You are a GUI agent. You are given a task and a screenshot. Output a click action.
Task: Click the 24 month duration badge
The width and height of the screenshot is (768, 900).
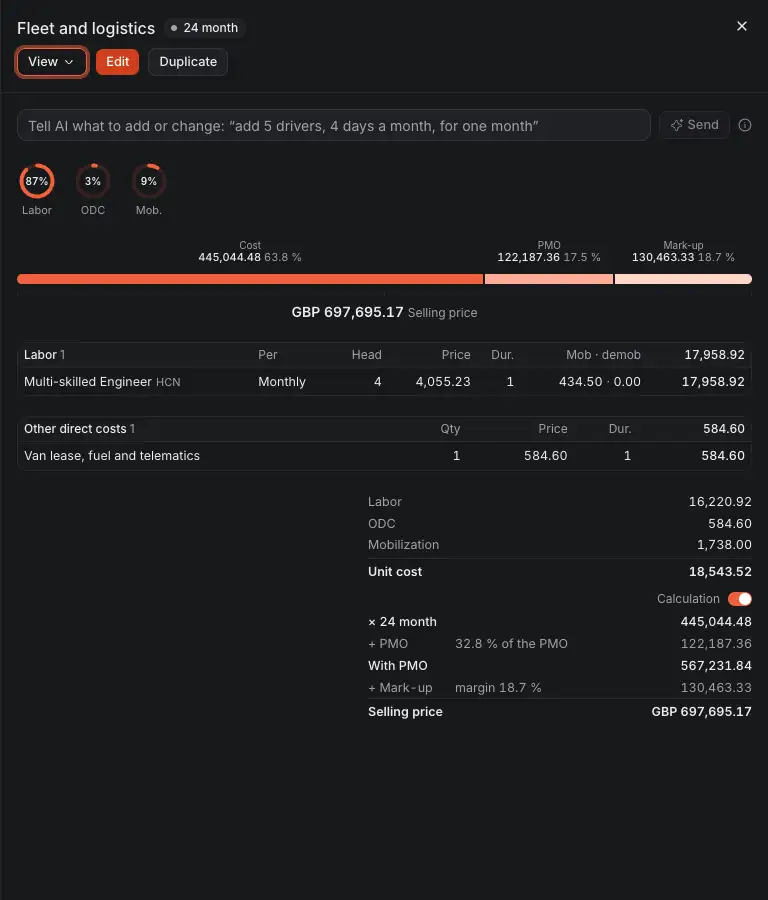(x=205, y=28)
